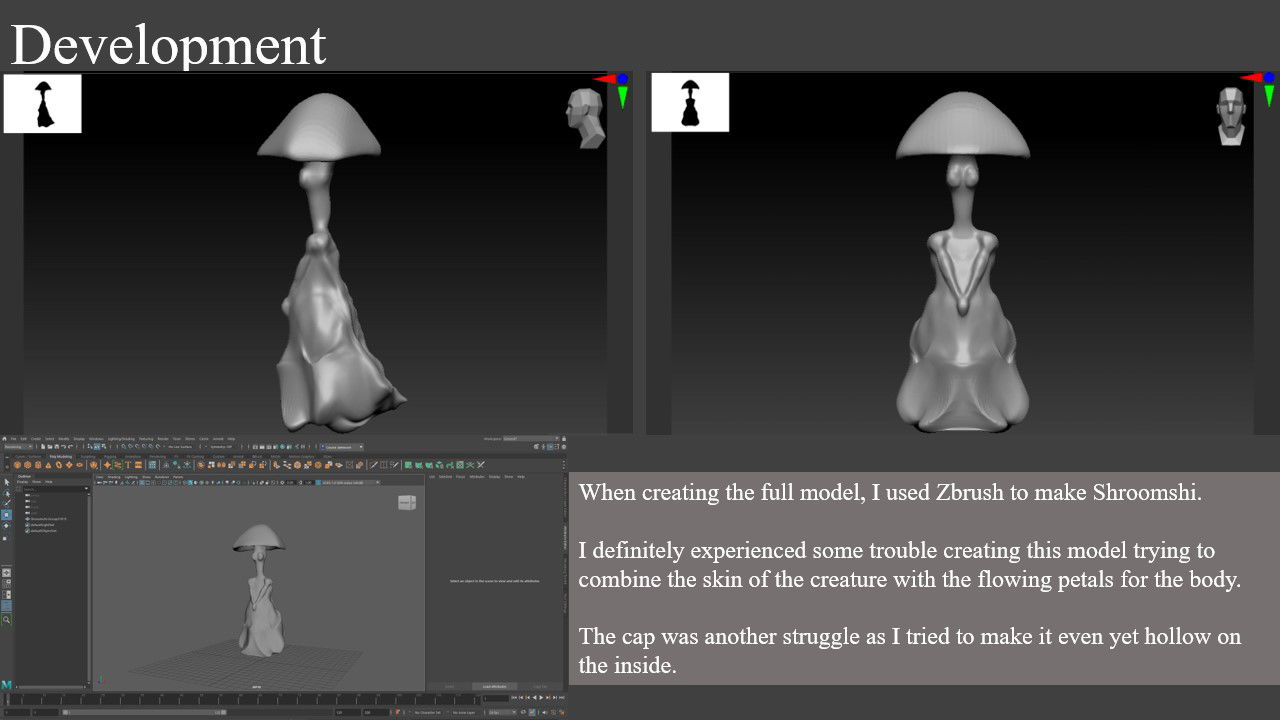Select the mesh item in the Outliner
Viewport: 1280px width, 720px height.
(48, 520)
